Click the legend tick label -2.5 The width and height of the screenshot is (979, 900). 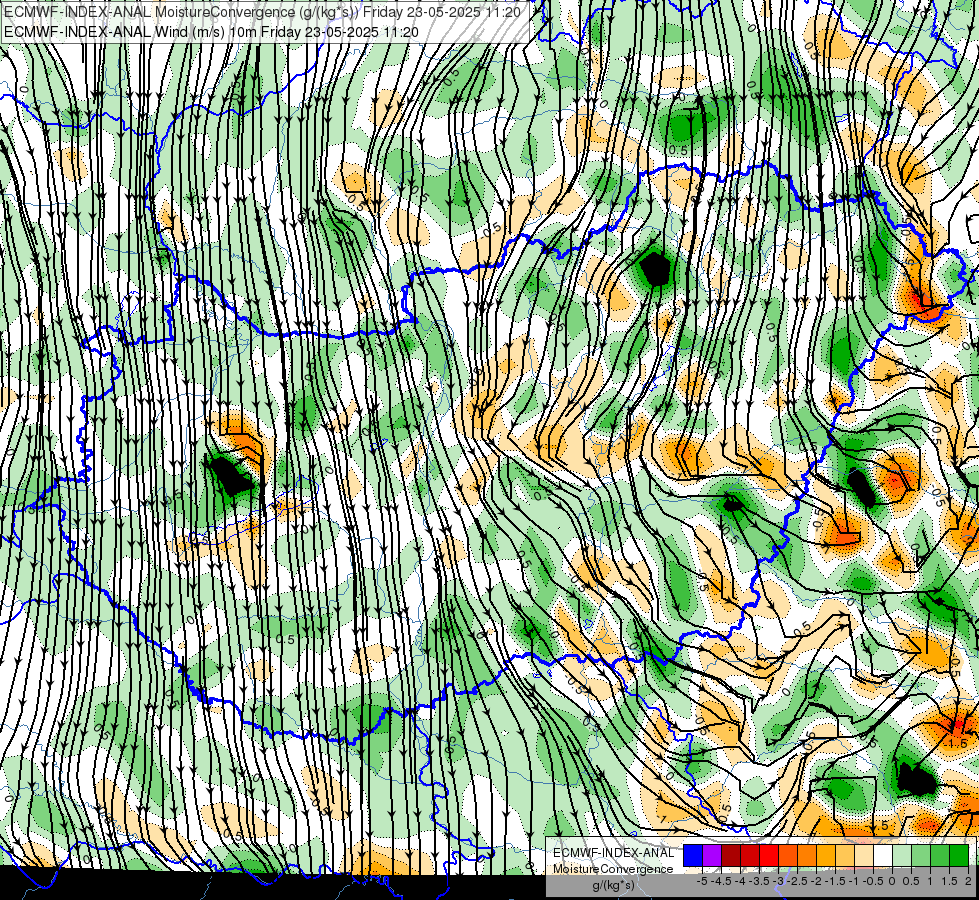tap(797, 881)
